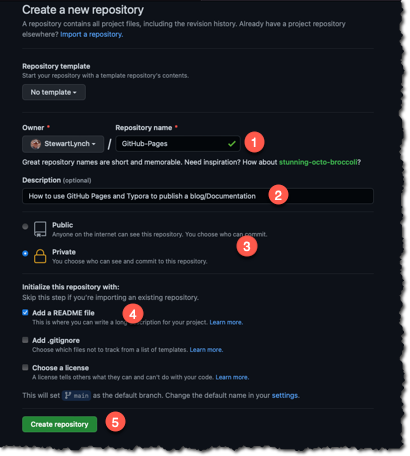The image size is (410, 456).
Task: Enable the Add .gitignore checkbox
Action: click(25, 340)
